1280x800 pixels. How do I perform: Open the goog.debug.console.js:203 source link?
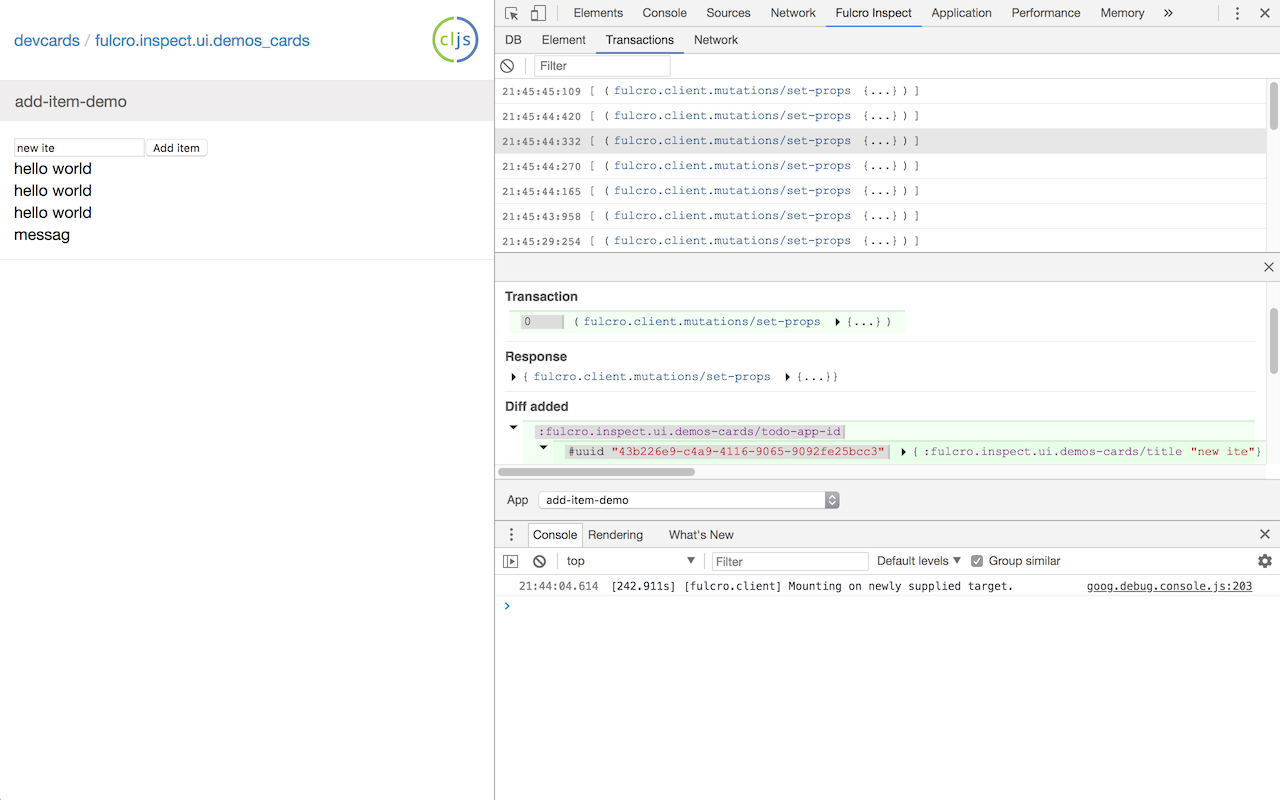tap(1169, 586)
